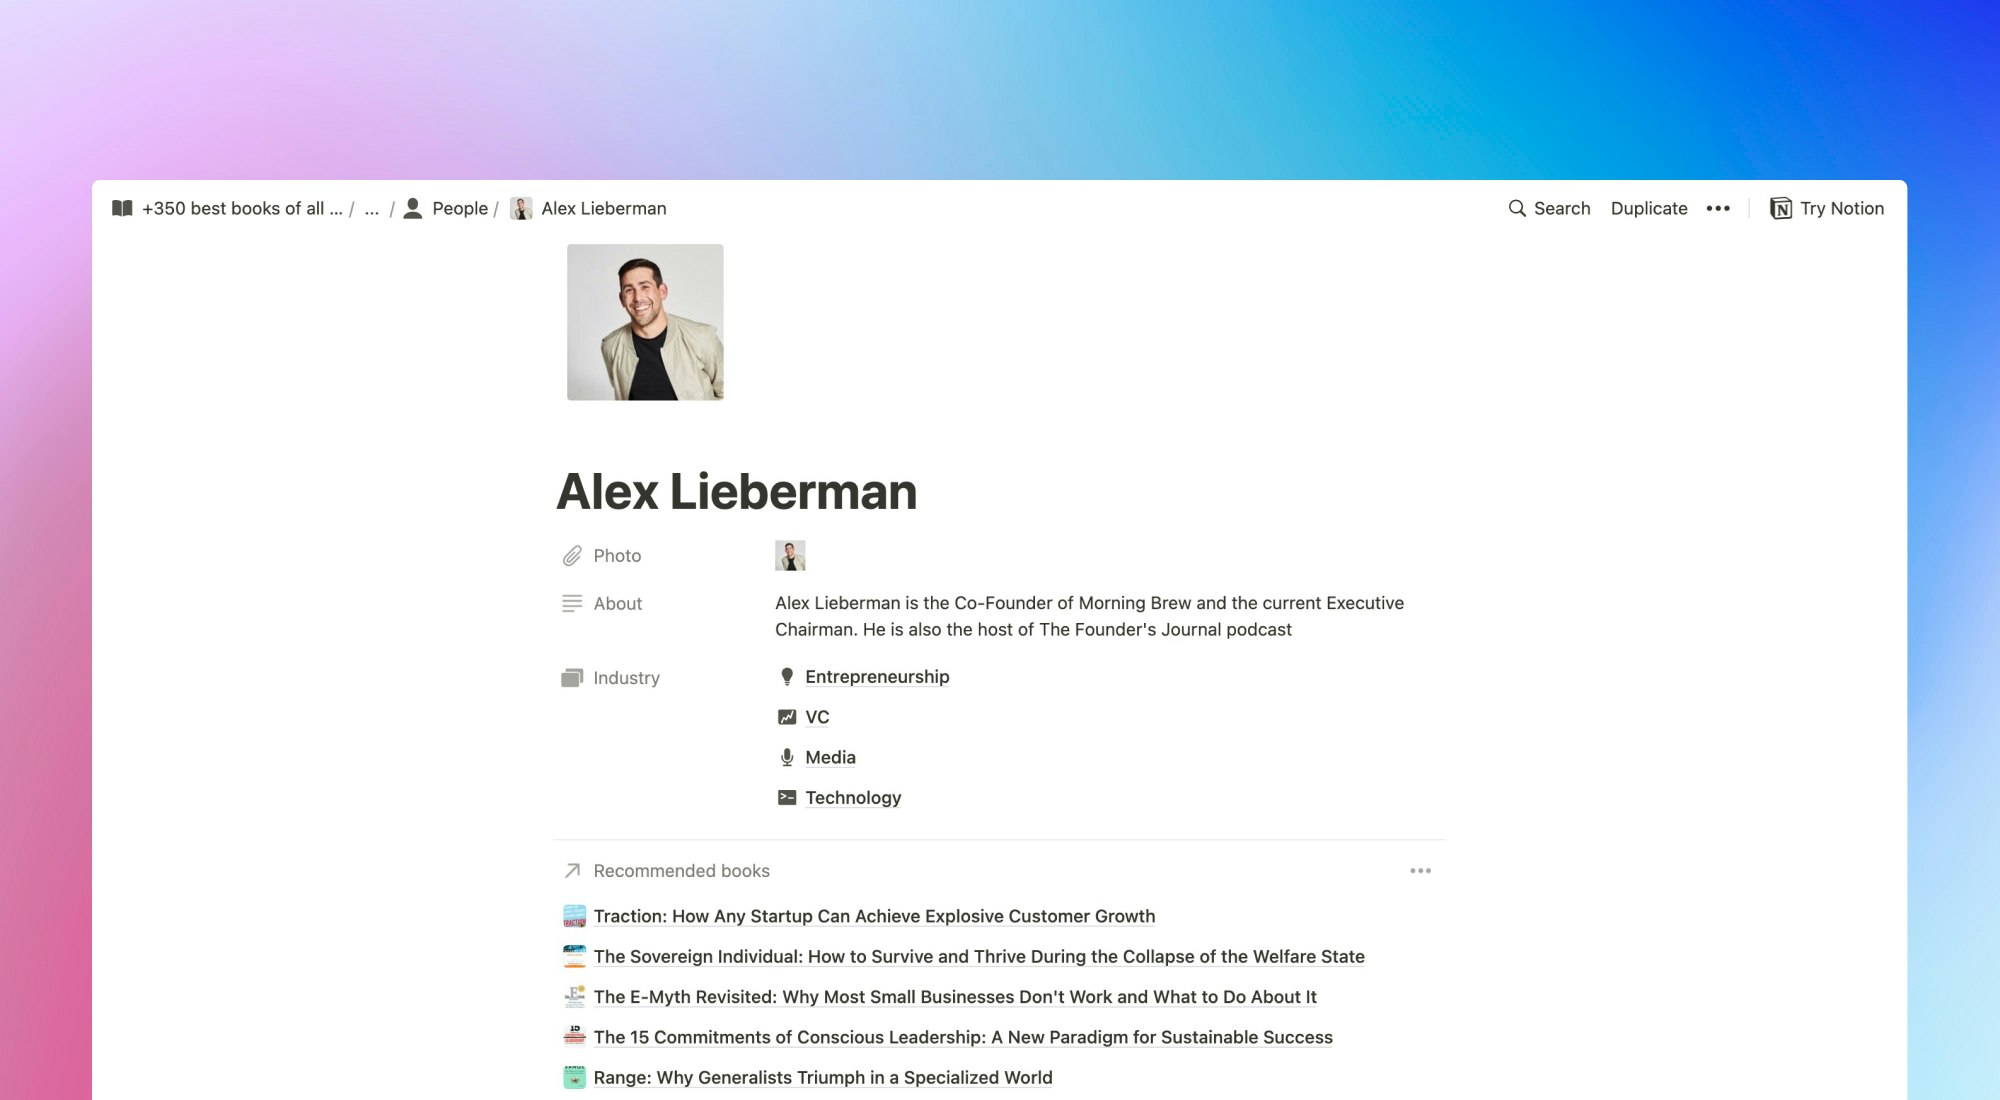
Task: Click the chart icon next to VC
Action: (787, 717)
